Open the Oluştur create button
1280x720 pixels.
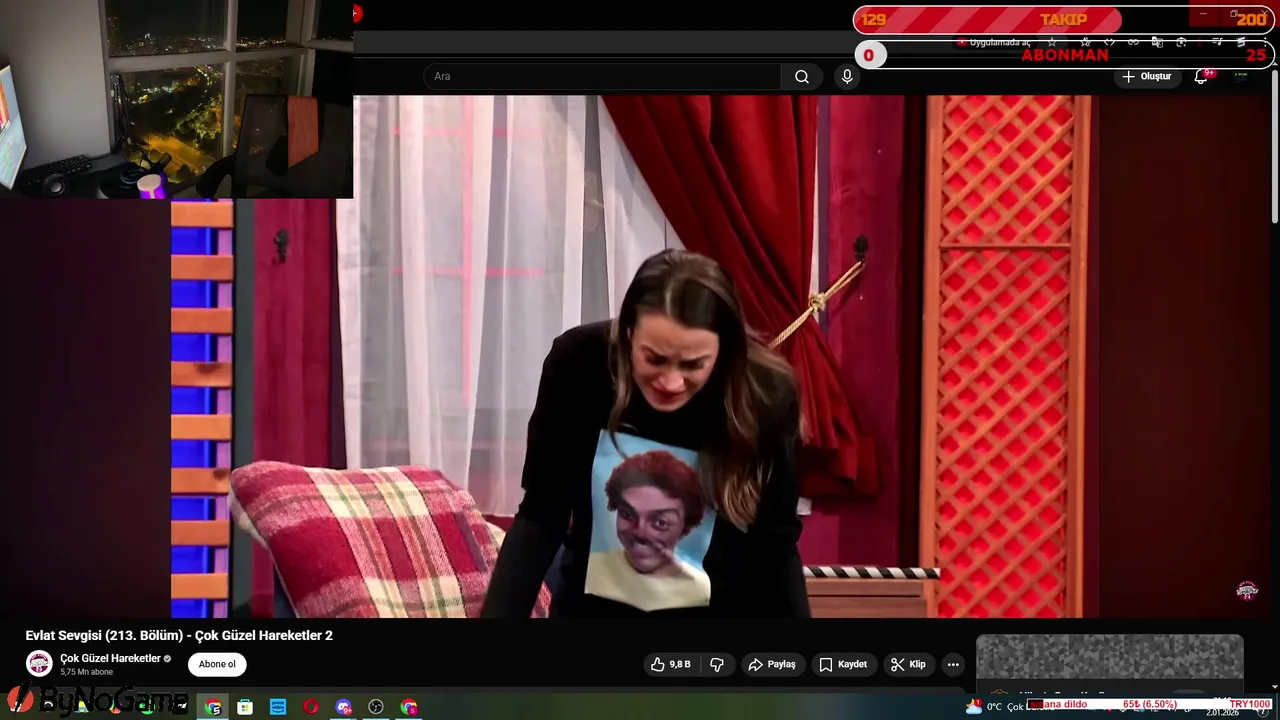coord(1146,77)
